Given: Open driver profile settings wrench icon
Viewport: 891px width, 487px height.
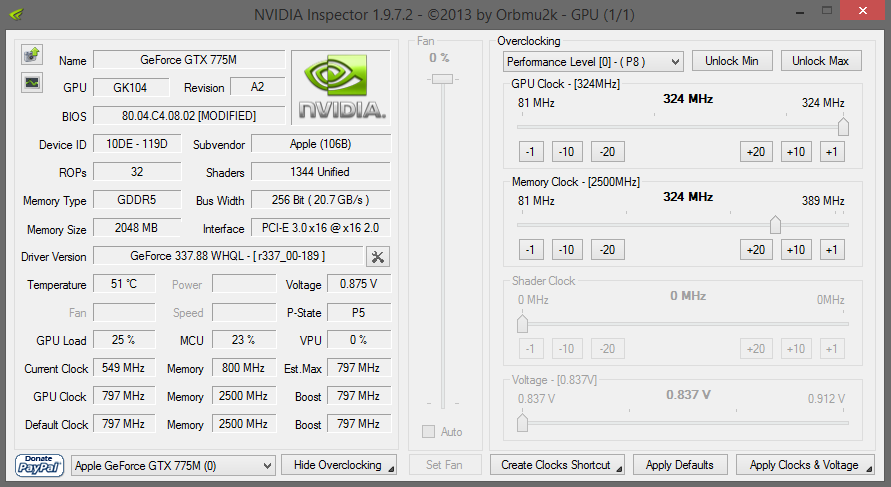Looking at the screenshot, I should (377, 257).
